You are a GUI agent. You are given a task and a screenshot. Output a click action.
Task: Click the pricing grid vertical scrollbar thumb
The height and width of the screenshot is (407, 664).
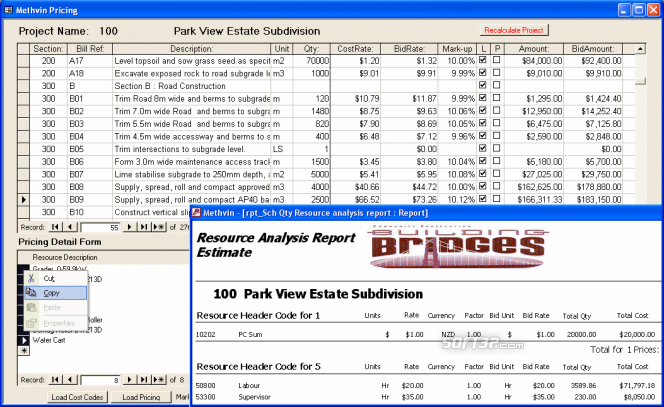(x=640, y=81)
